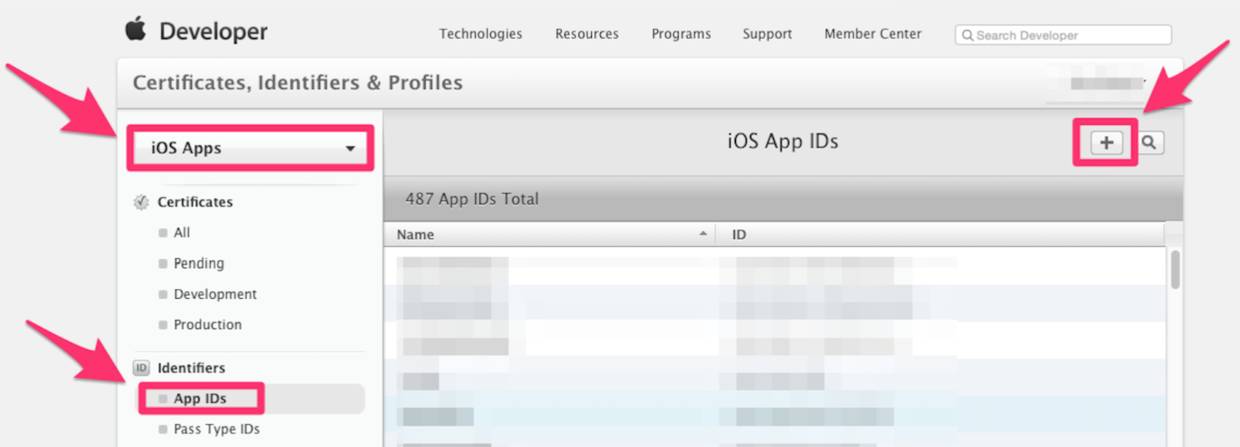Open the App IDs search magnifier
This screenshot has height=447, width=1240.
click(1149, 143)
